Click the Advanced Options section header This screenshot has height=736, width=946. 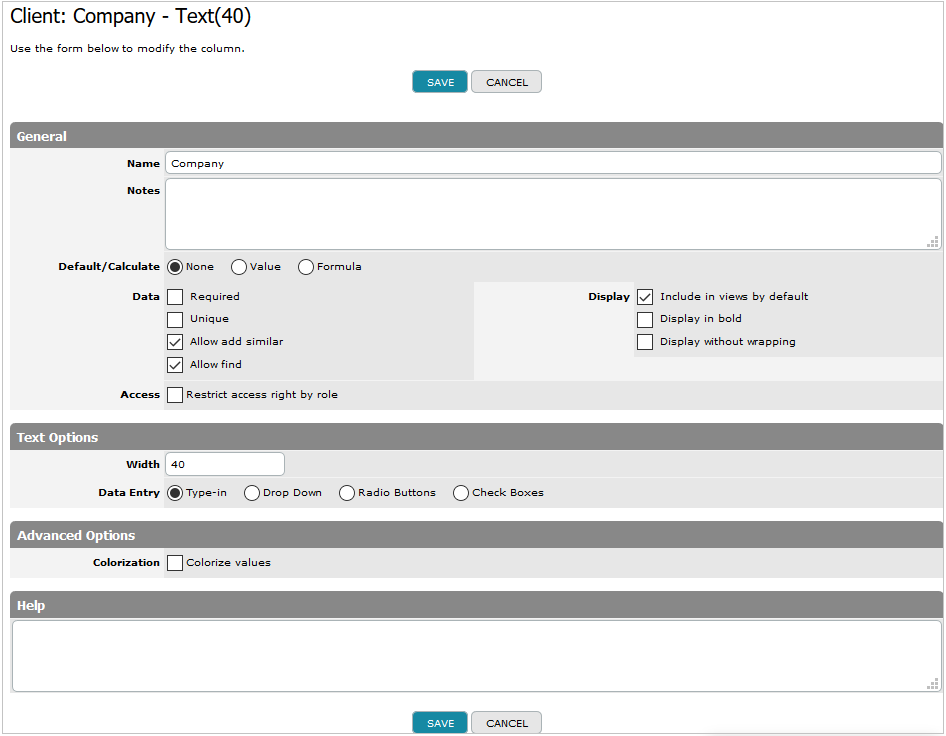click(x=476, y=535)
